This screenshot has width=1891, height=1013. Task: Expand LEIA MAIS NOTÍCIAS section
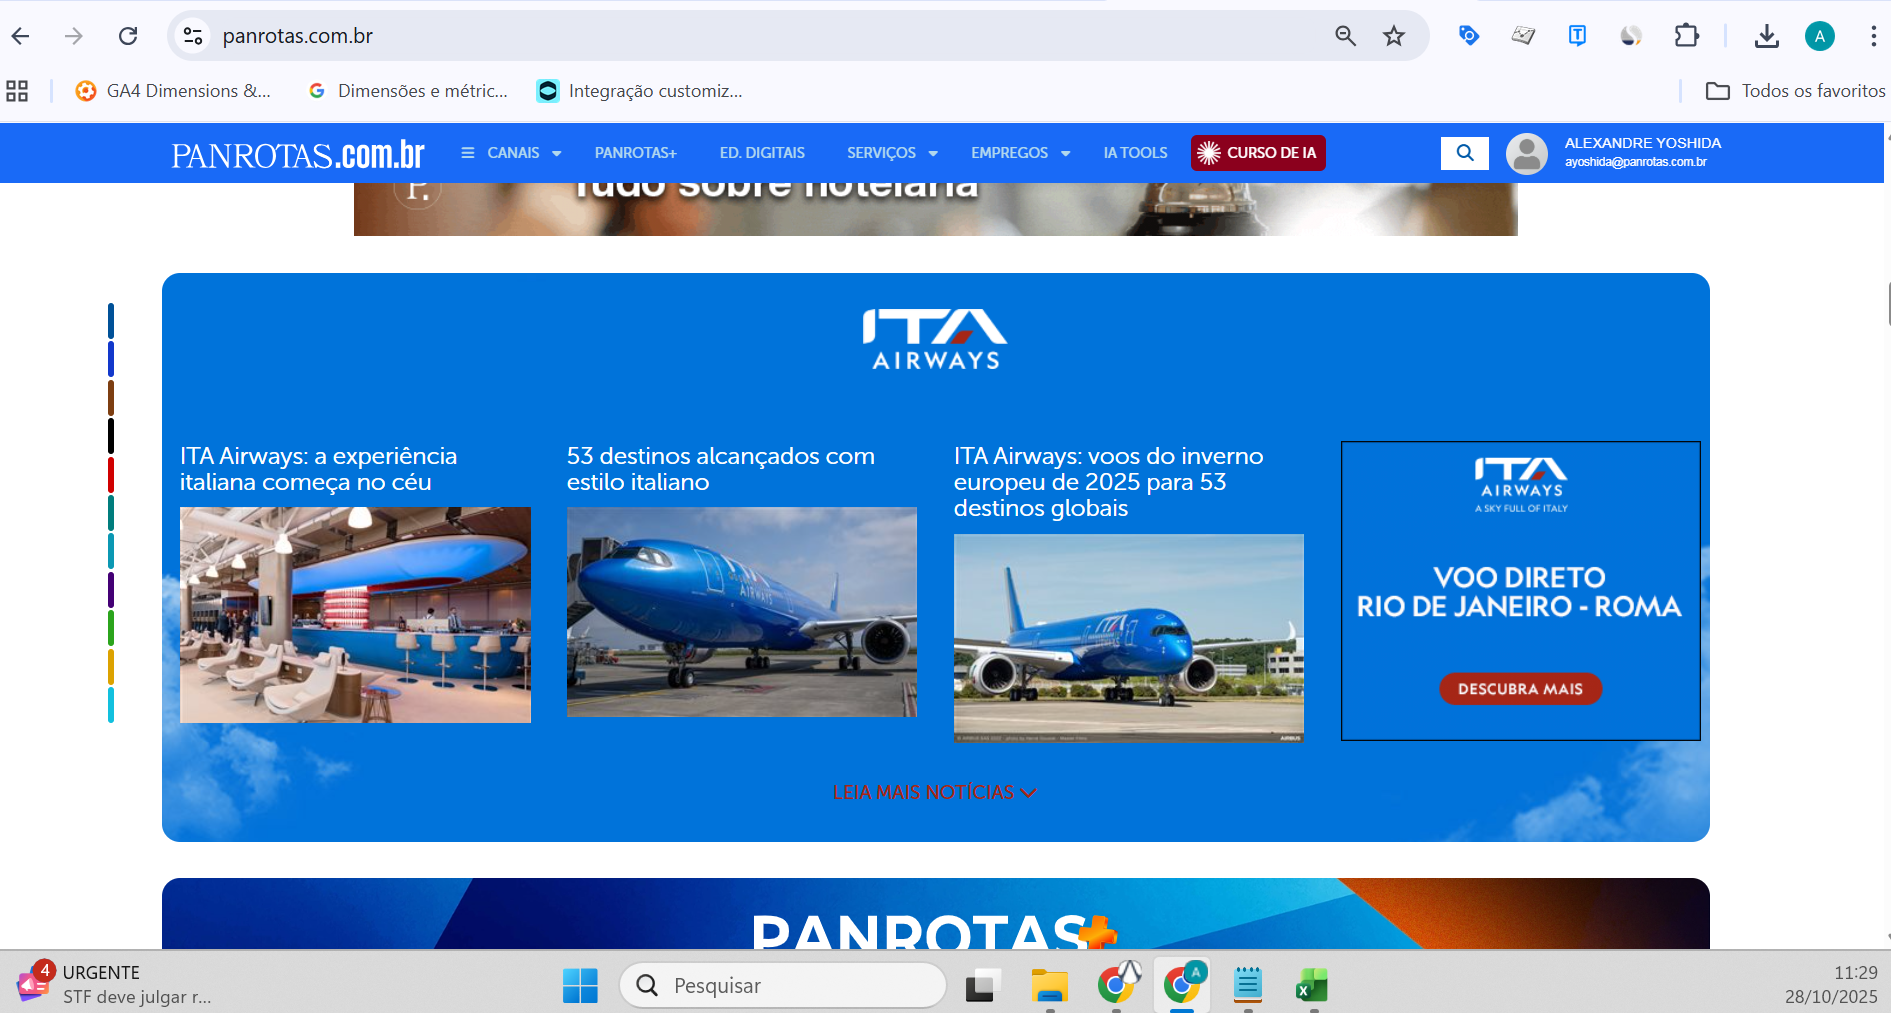tap(934, 792)
